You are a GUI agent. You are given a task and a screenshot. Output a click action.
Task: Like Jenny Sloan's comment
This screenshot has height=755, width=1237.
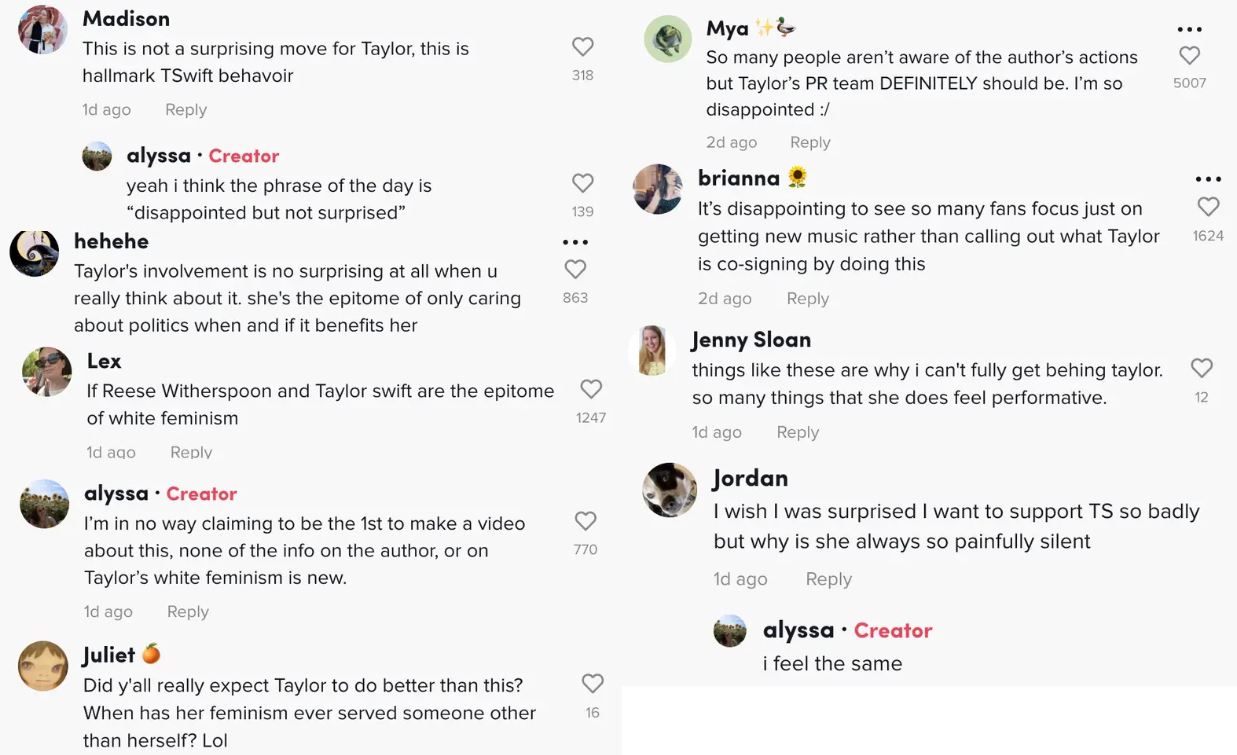(x=1201, y=368)
